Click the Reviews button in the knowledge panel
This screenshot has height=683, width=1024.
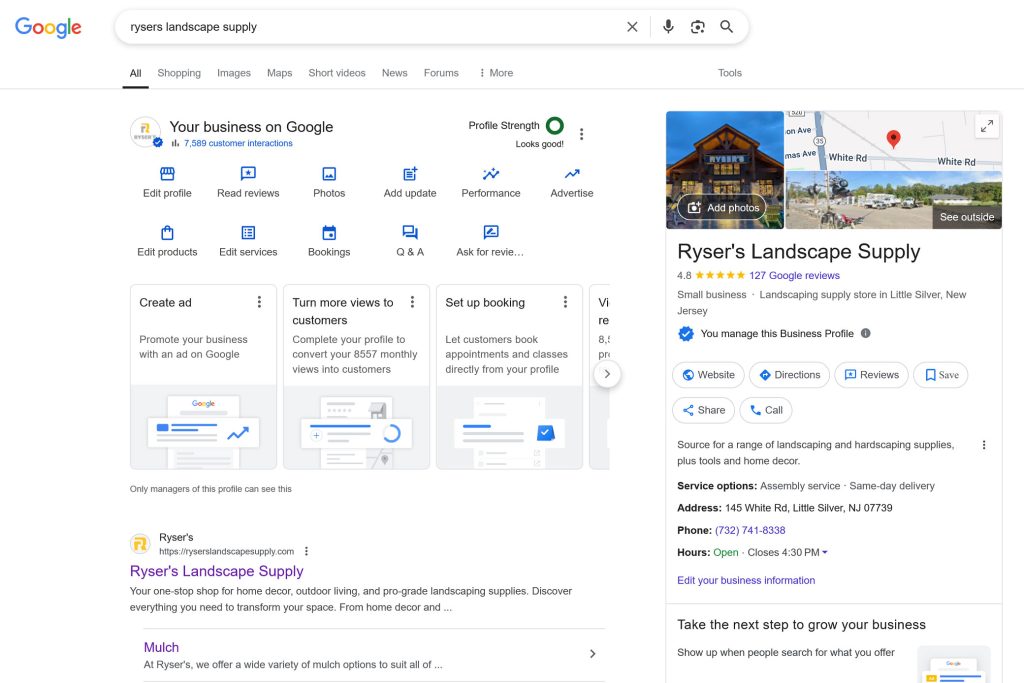point(871,375)
